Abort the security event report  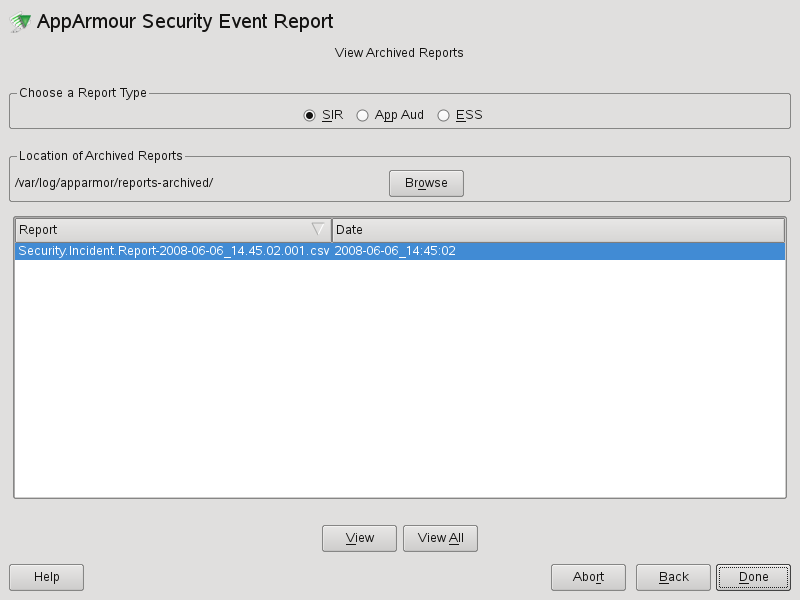[588, 577]
